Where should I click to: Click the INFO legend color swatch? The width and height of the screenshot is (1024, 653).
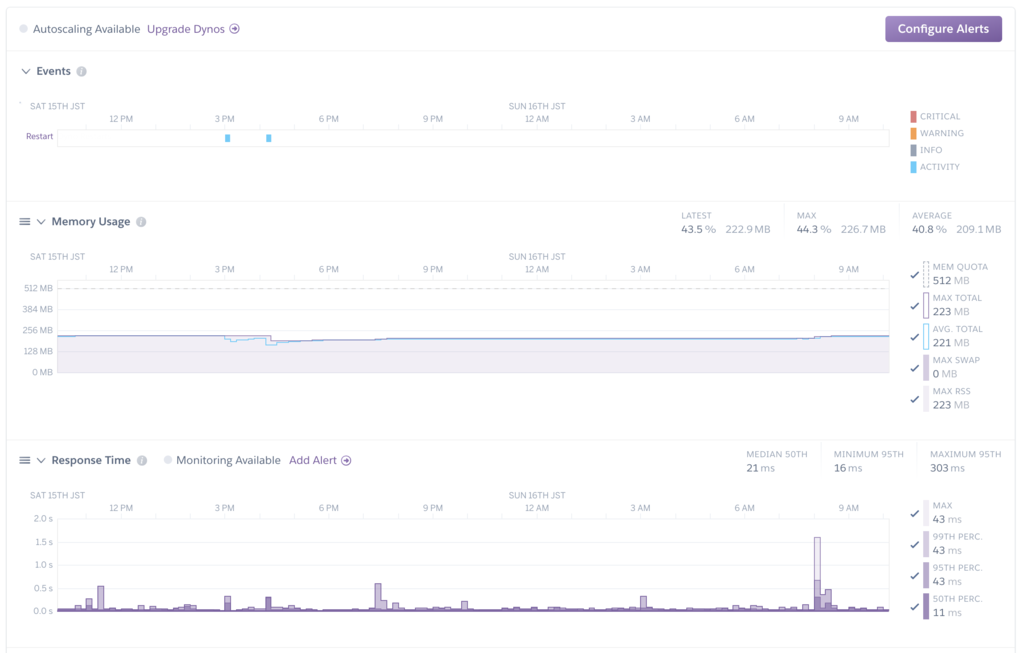click(913, 150)
